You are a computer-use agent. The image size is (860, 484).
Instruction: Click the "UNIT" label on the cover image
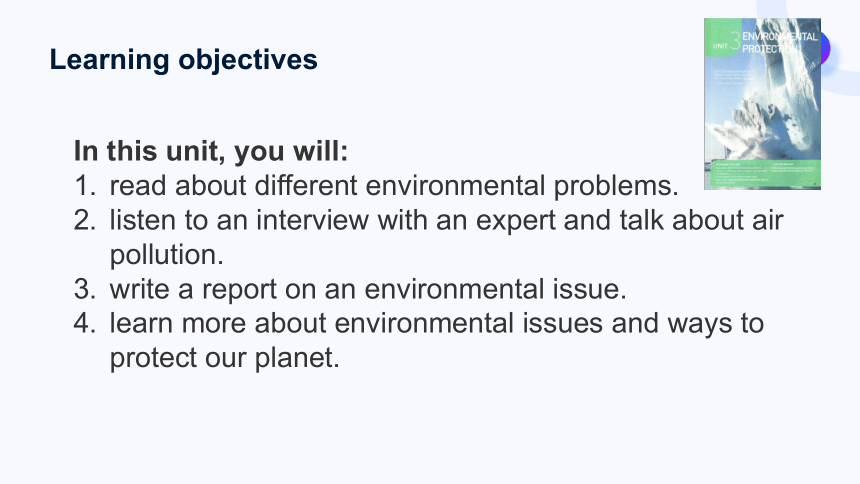click(720, 46)
